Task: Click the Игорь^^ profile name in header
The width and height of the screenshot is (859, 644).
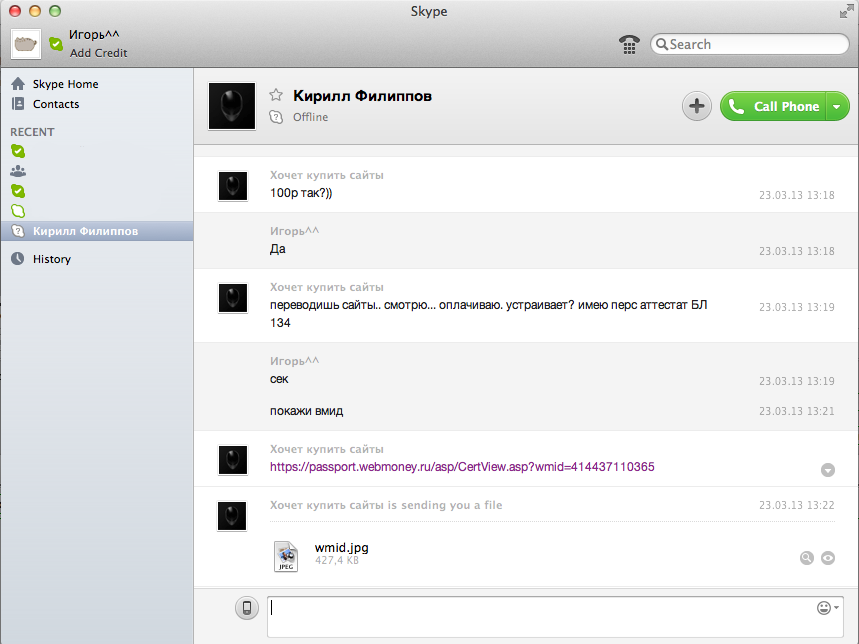Action: pyautogui.click(x=94, y=34)
